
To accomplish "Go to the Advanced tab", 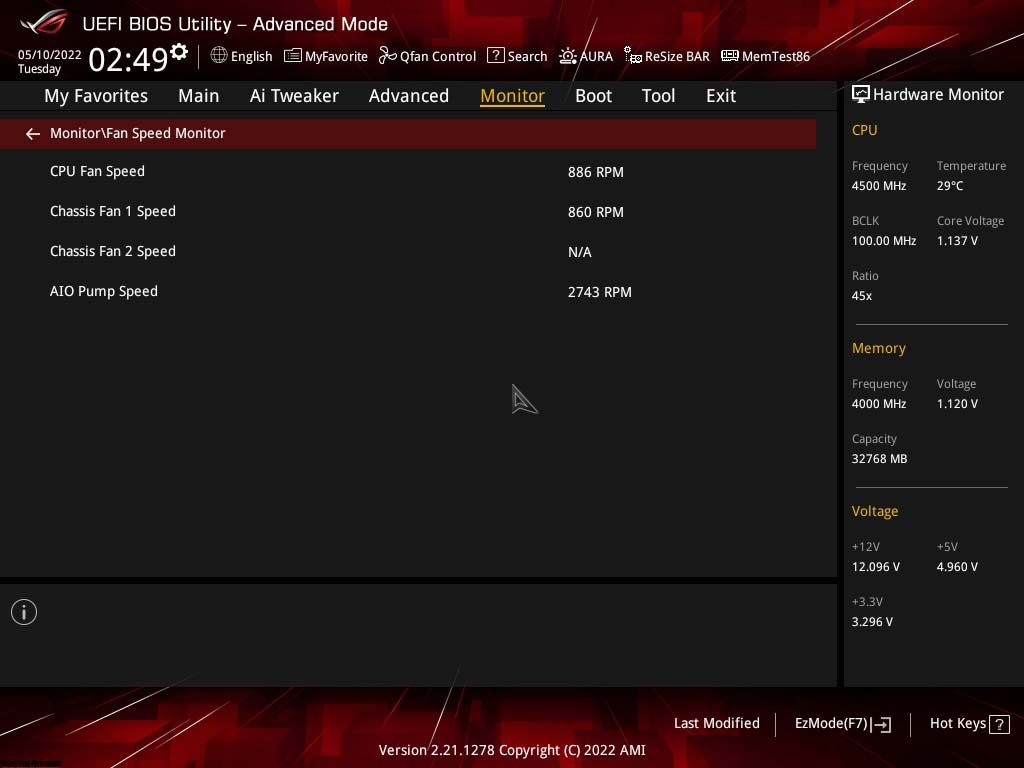I will coord(409,96).
